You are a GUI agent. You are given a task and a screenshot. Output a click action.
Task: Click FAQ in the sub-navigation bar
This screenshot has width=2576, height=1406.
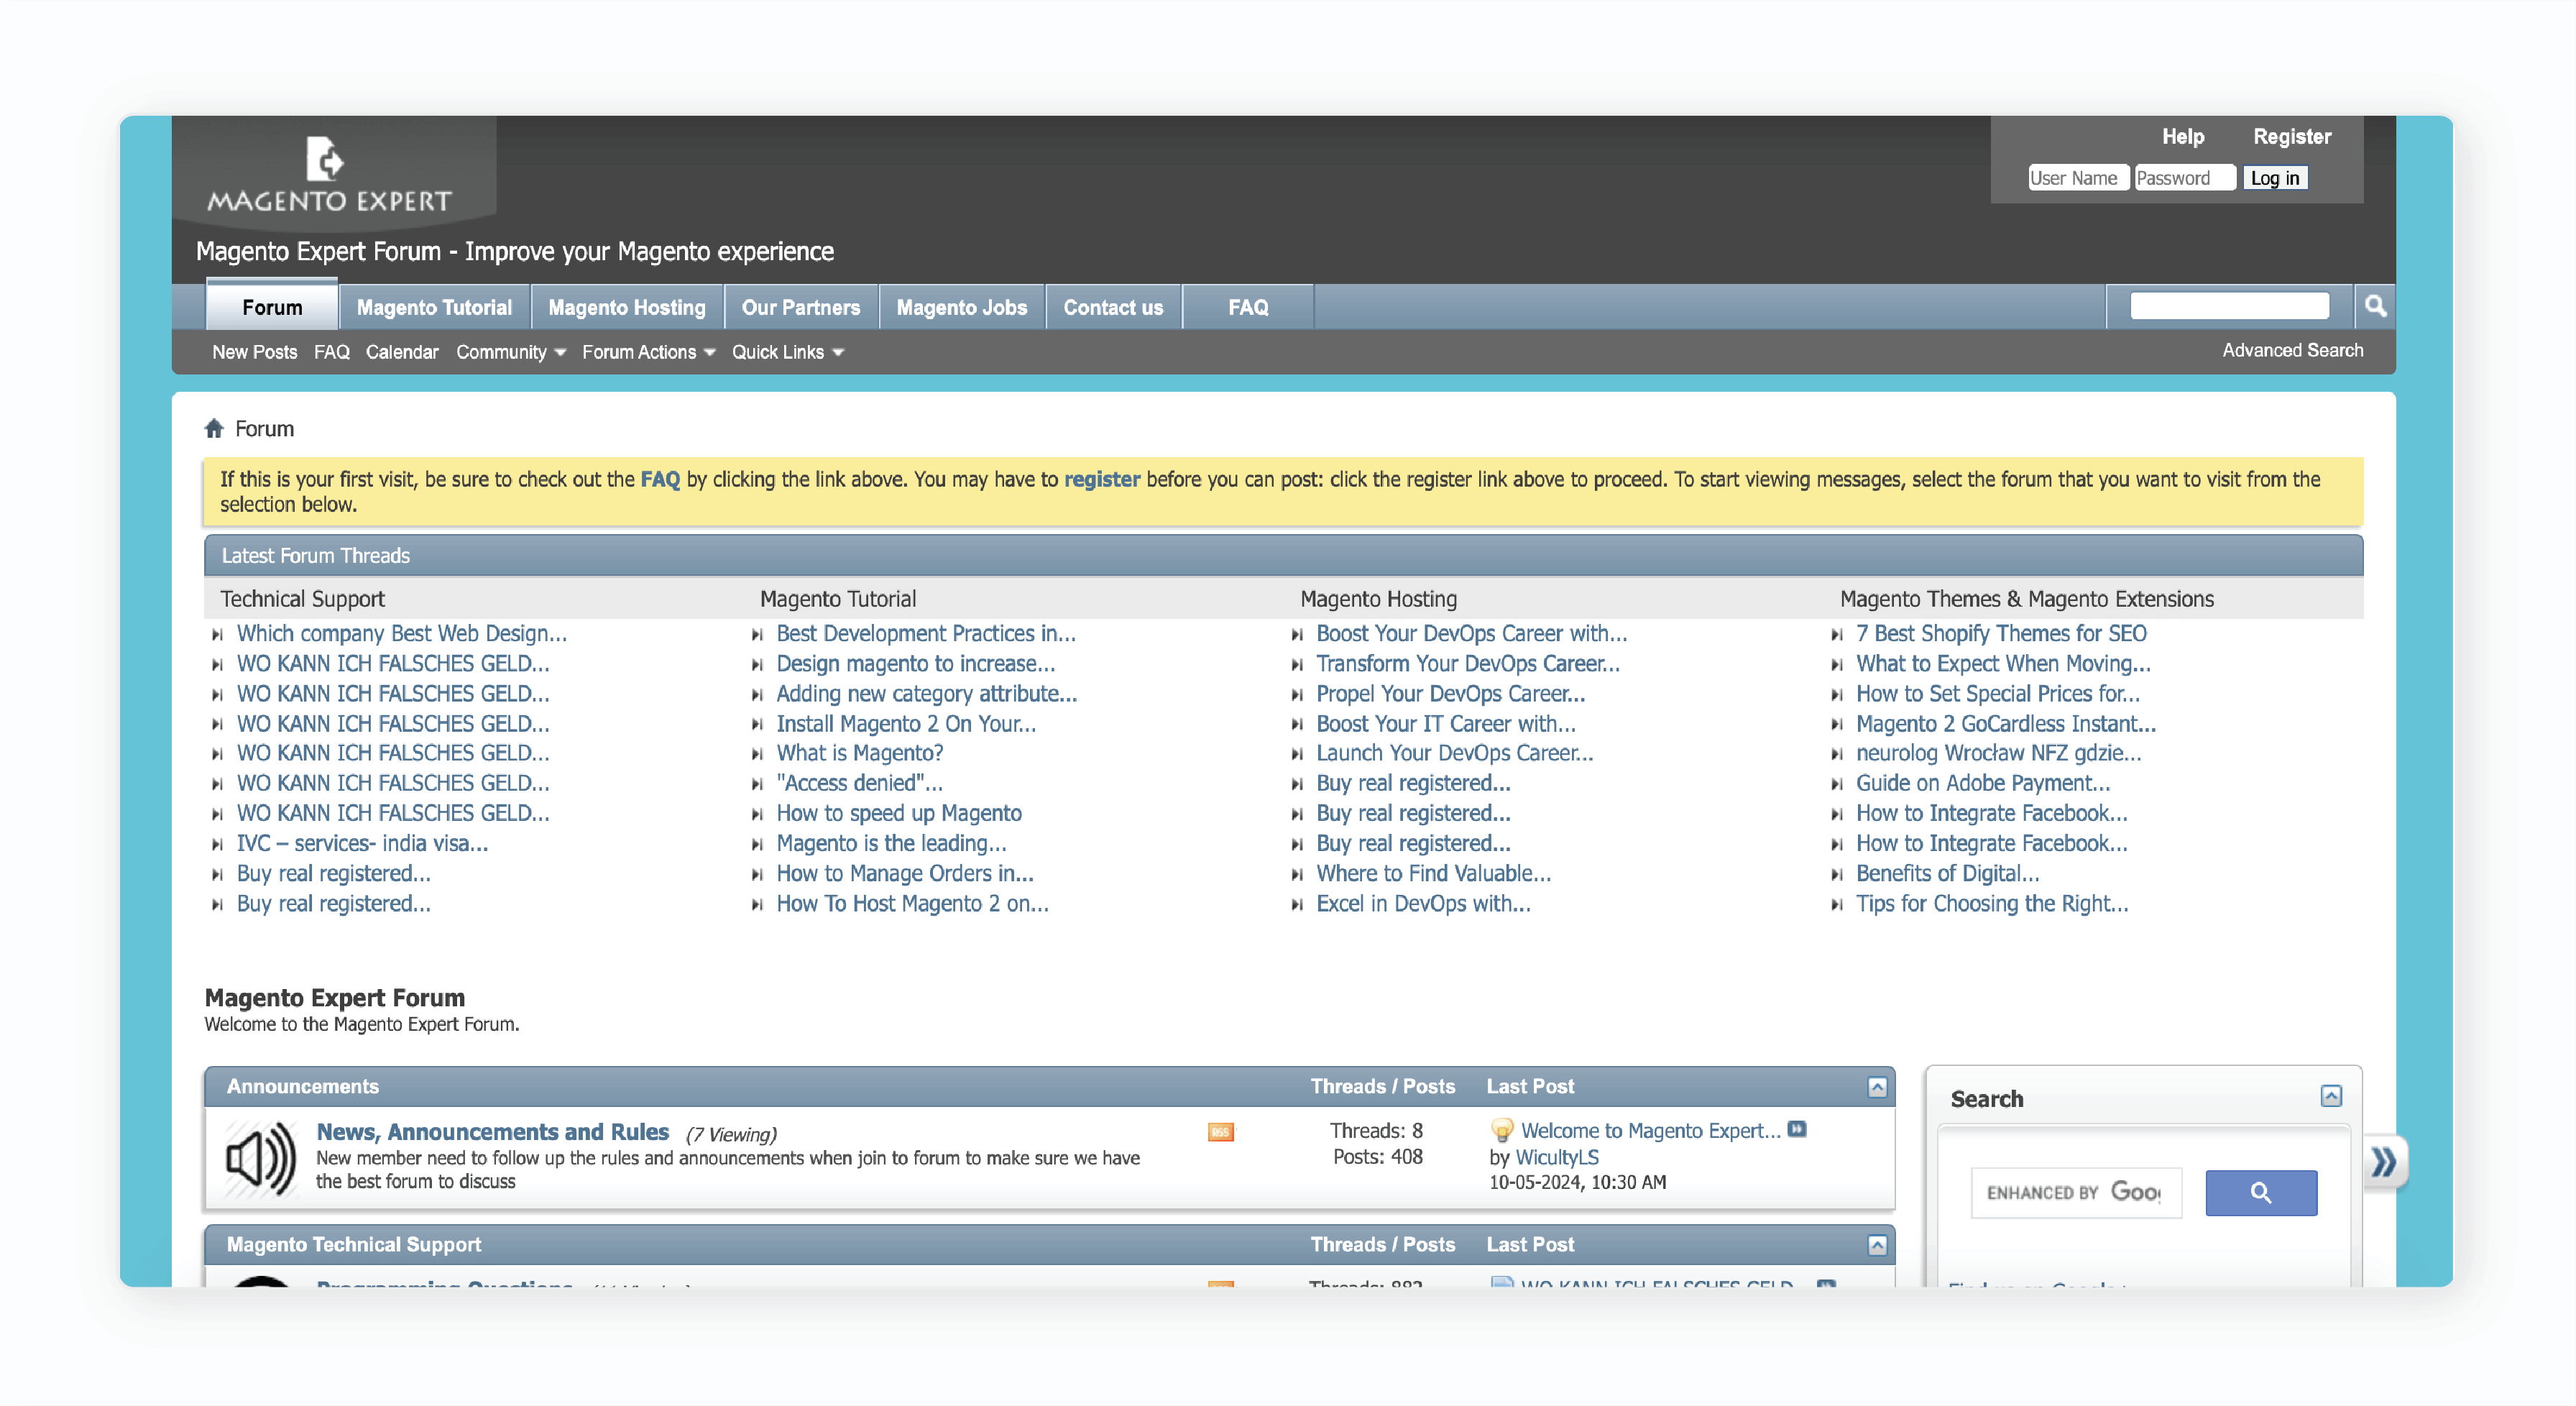click(331, 352)
